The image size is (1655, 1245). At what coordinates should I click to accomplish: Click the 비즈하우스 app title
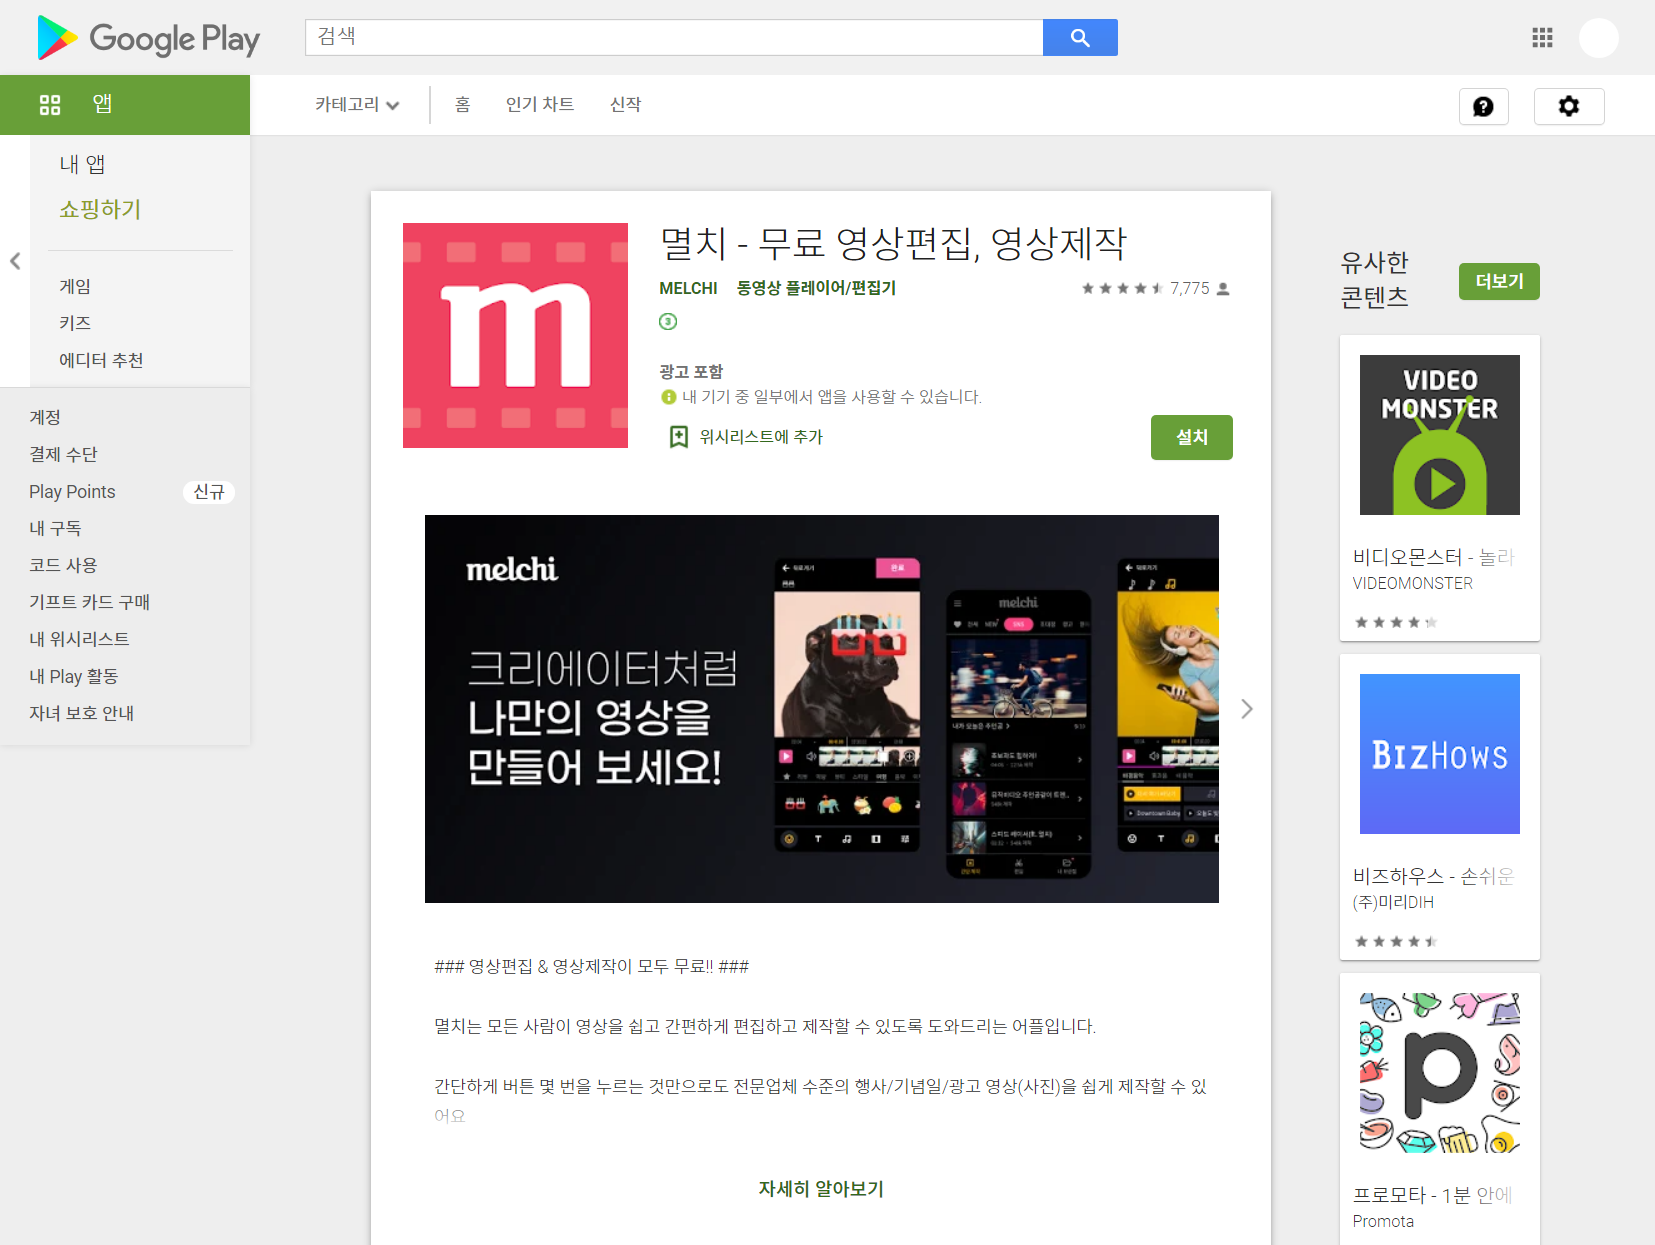tap(1434, 876)
